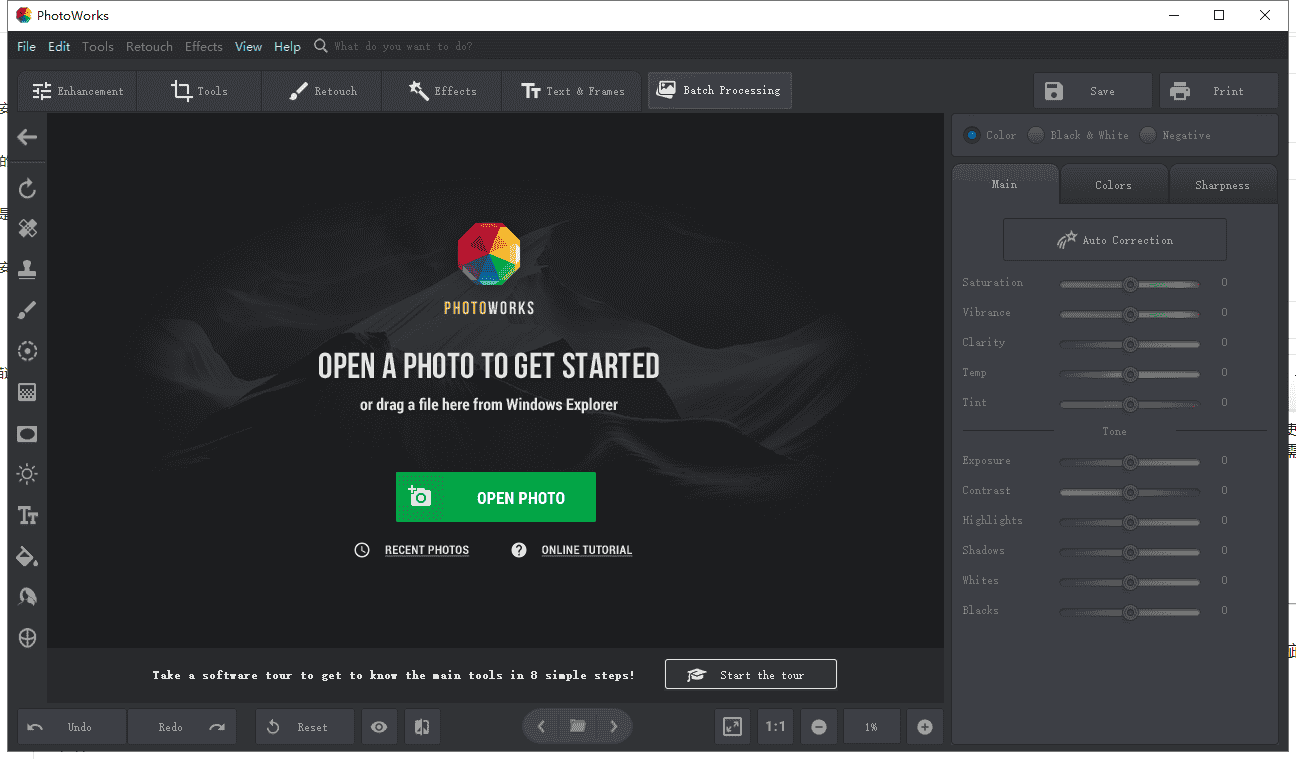Select the radial filter tool
This screenshot has width=1296, height=759.
pos(28,351)
